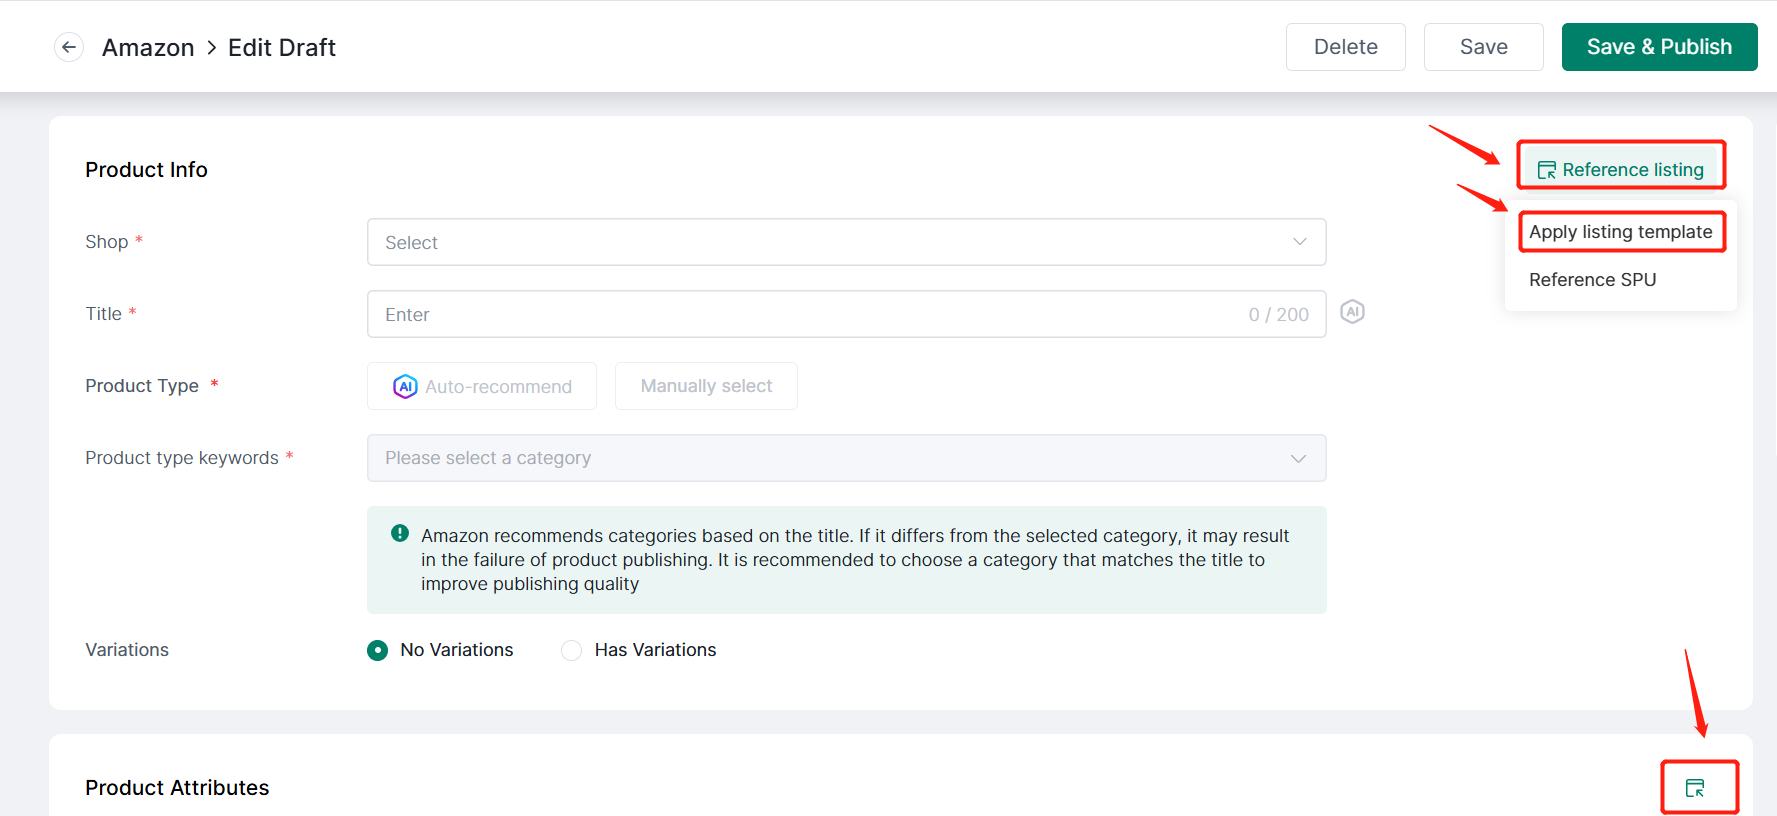Screen dimensions: 1777x816
Task: Click the Save & Publish button
Action: click(x=1659, y=47)
